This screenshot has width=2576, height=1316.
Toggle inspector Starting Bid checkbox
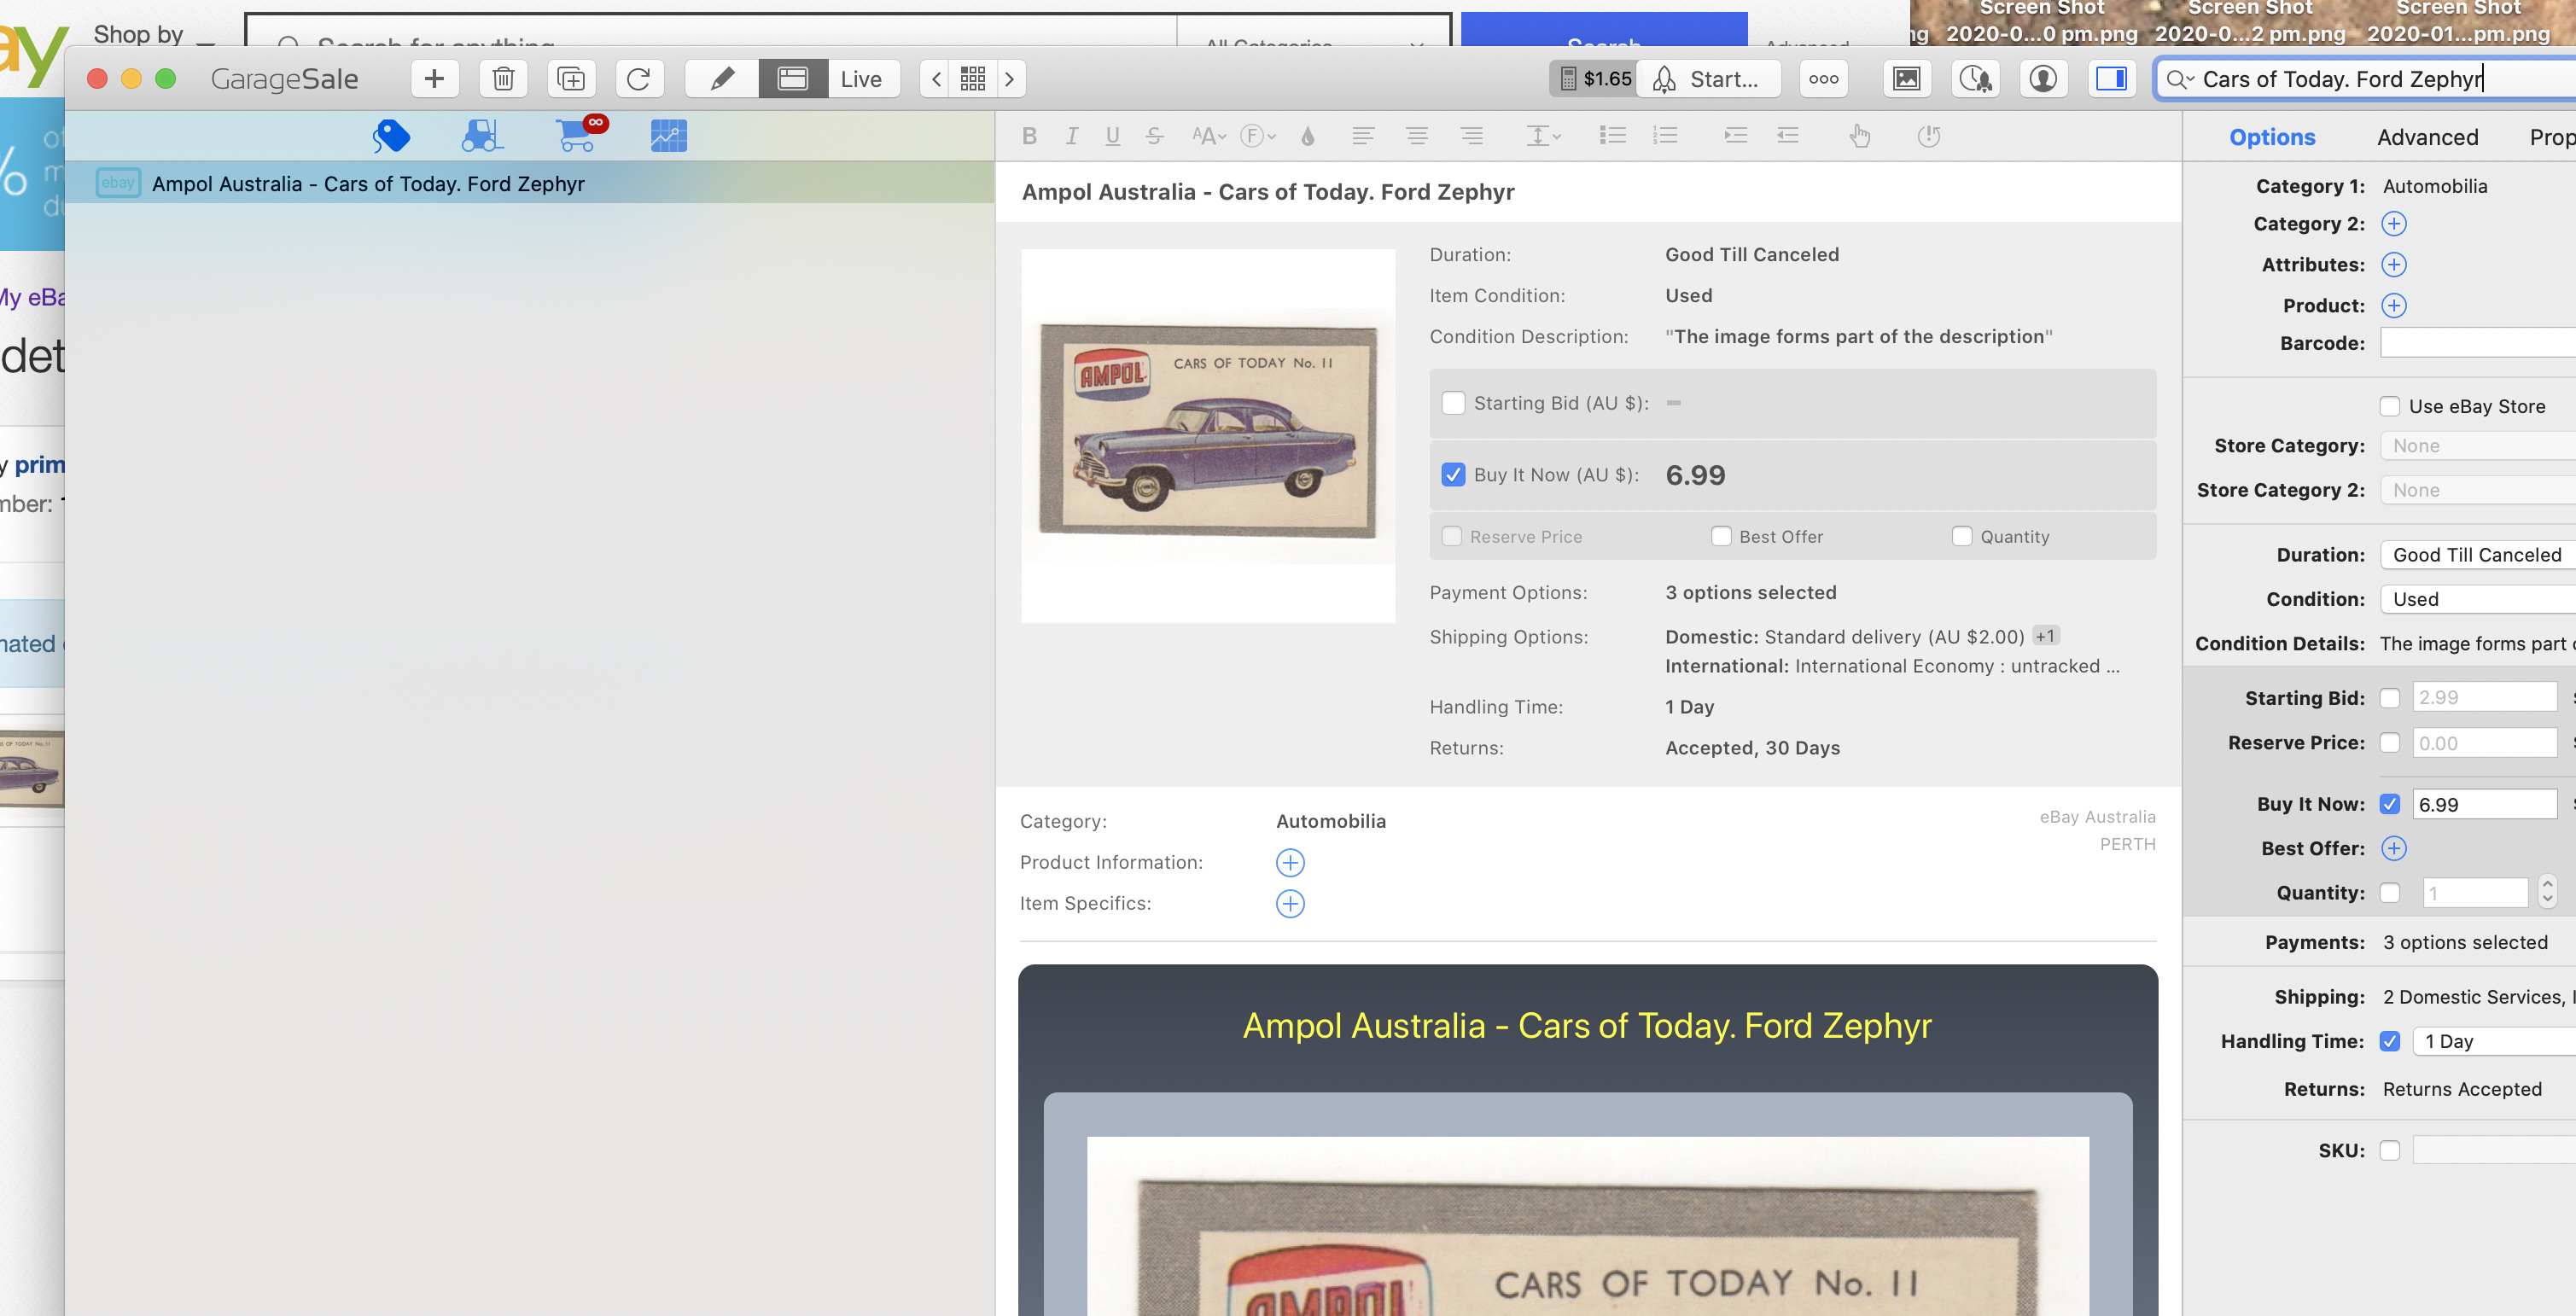pos(2389,698)
